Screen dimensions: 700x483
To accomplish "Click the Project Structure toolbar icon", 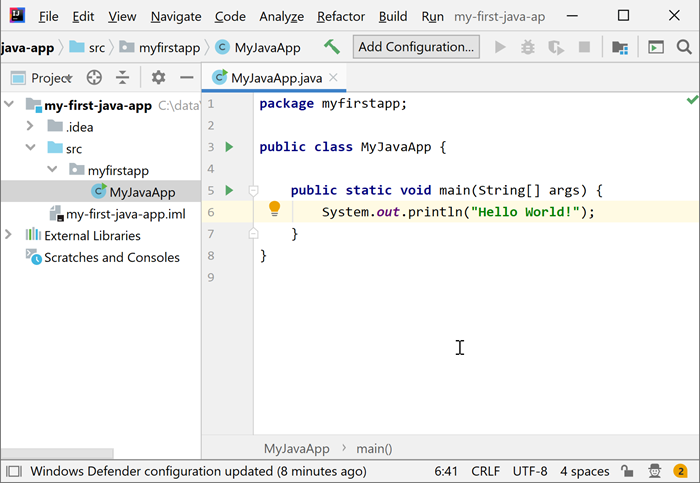I will [620, 47].
